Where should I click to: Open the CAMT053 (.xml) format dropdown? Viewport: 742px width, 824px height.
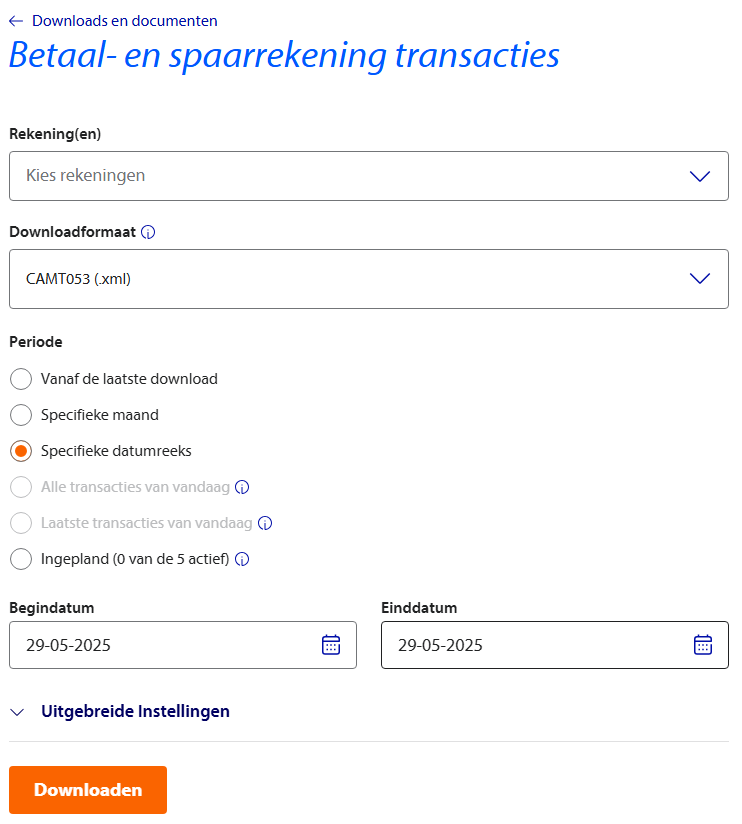pyautogui.click(x=368, y=279)
